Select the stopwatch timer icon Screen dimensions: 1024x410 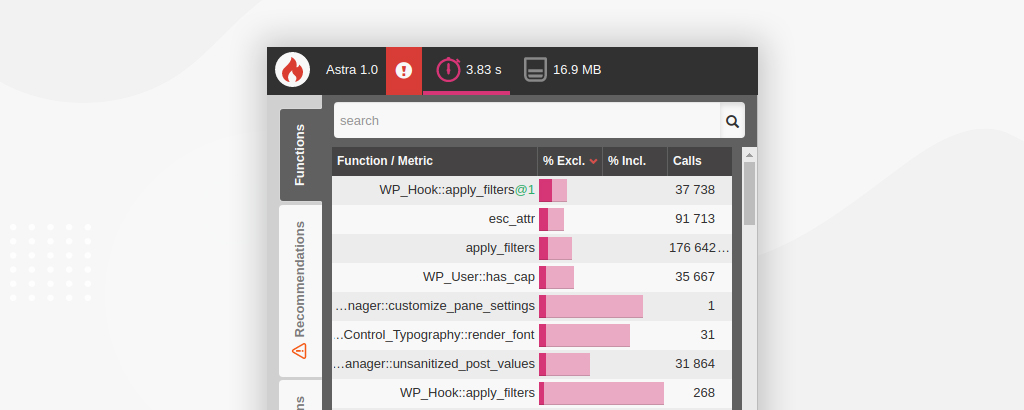click(x=449, y=69)
